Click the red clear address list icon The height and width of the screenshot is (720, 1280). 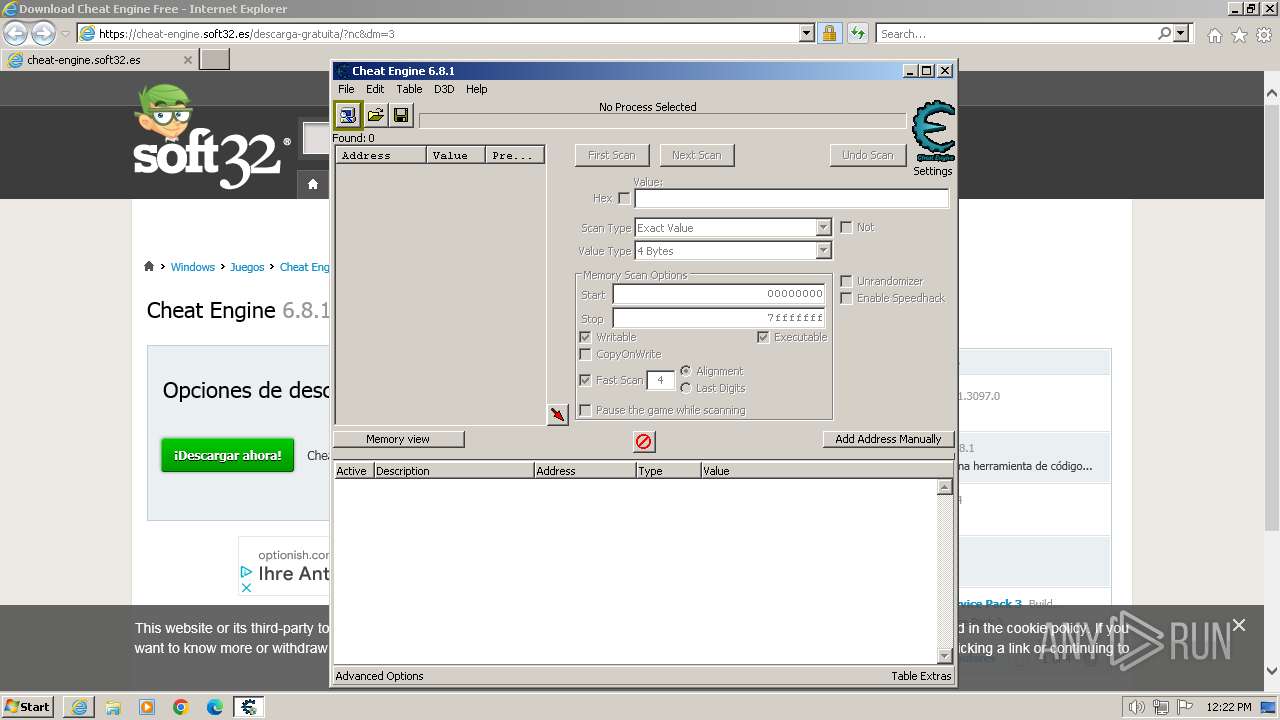tap(644, 441)
